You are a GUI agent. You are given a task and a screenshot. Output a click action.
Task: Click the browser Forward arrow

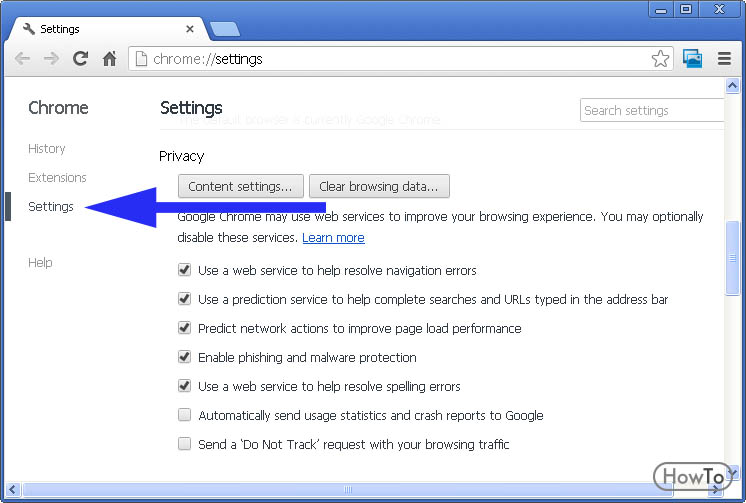[51, 59]
